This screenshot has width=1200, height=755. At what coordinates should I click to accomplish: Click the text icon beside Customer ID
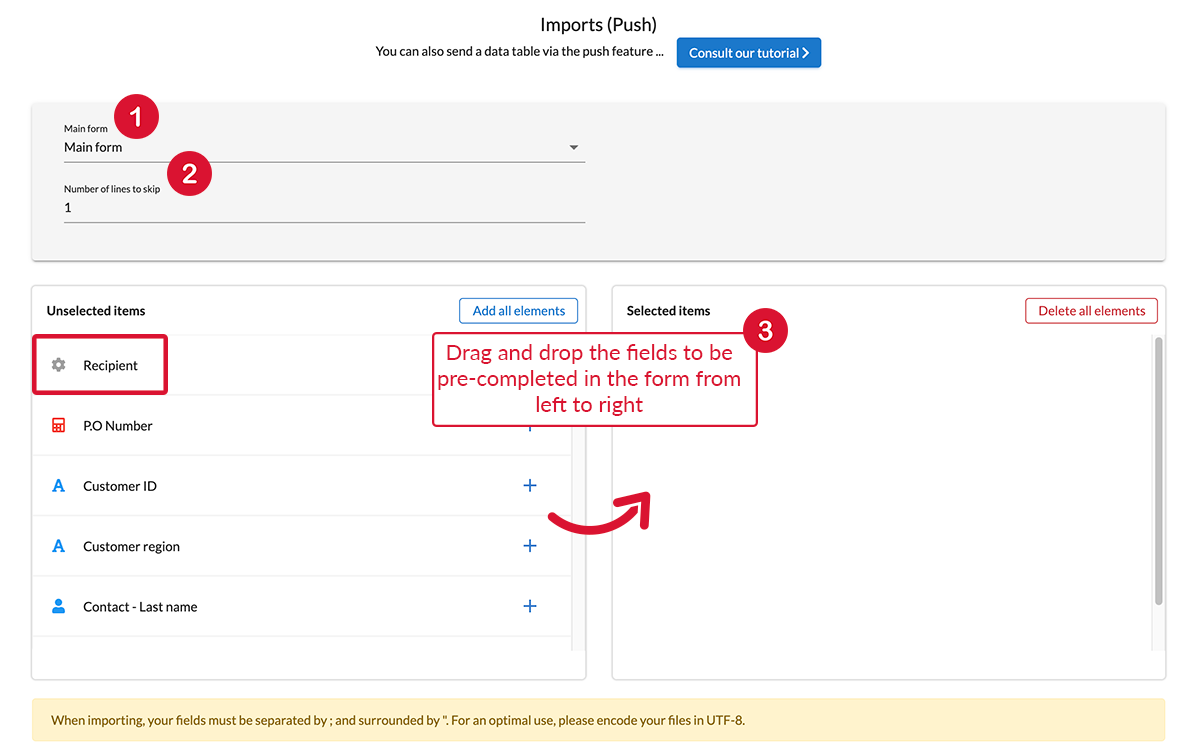point(58,486)
